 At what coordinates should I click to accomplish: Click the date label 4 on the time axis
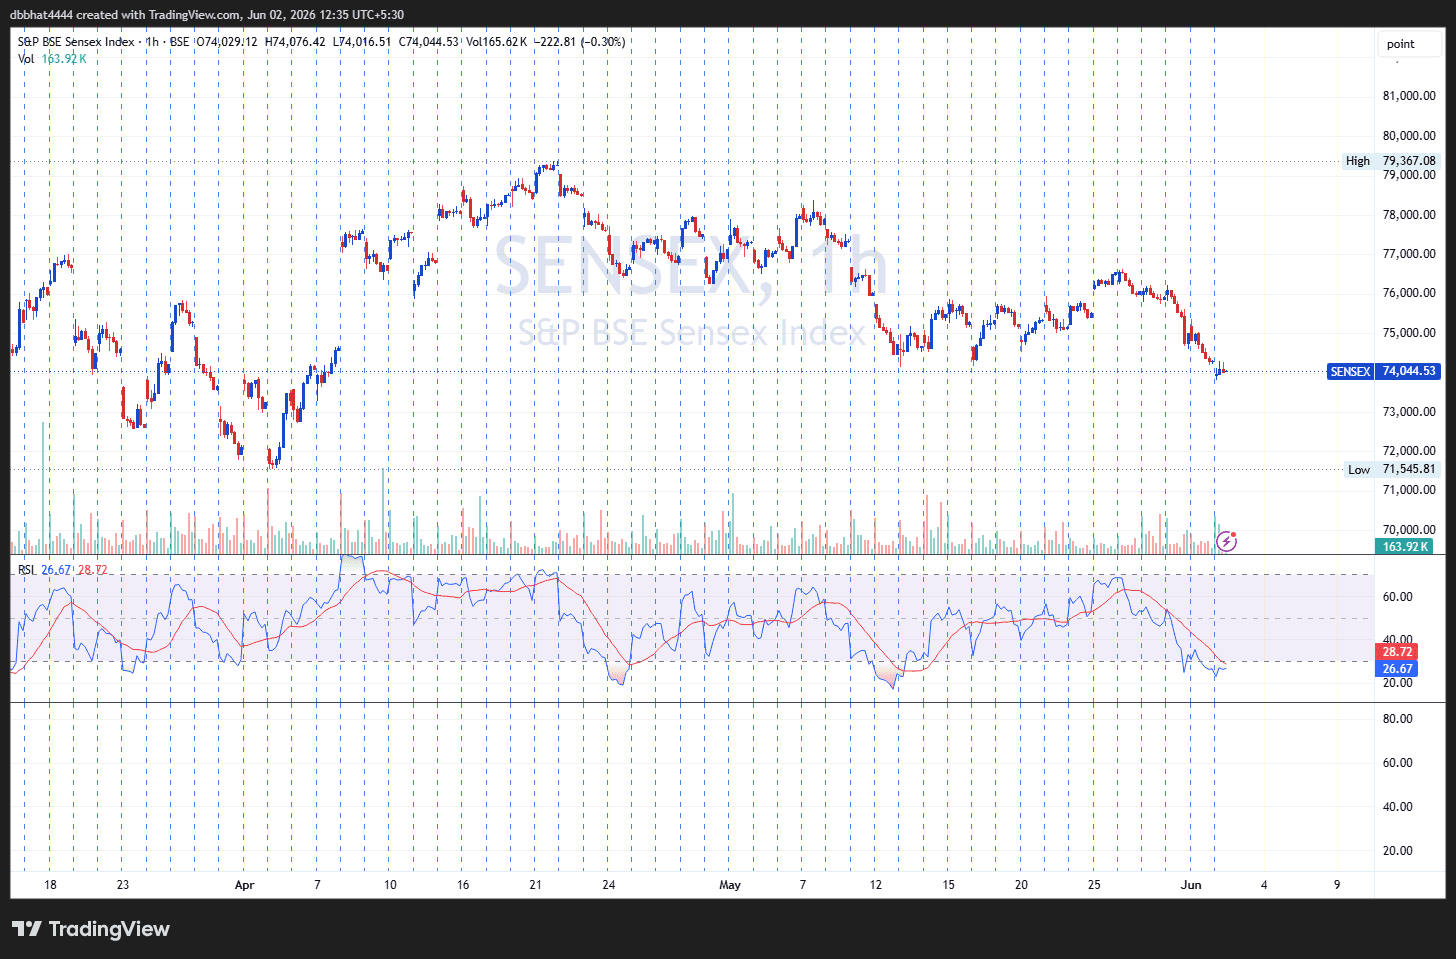[x=1264, y=885]
